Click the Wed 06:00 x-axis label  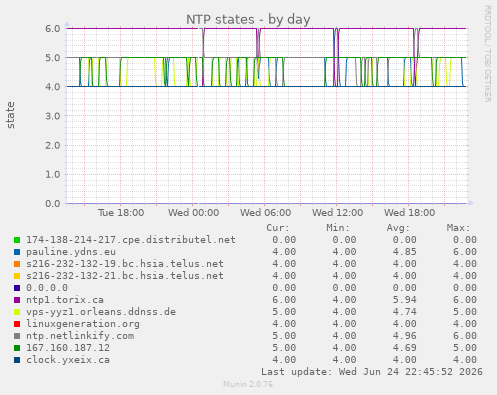[x=265, y=213]
